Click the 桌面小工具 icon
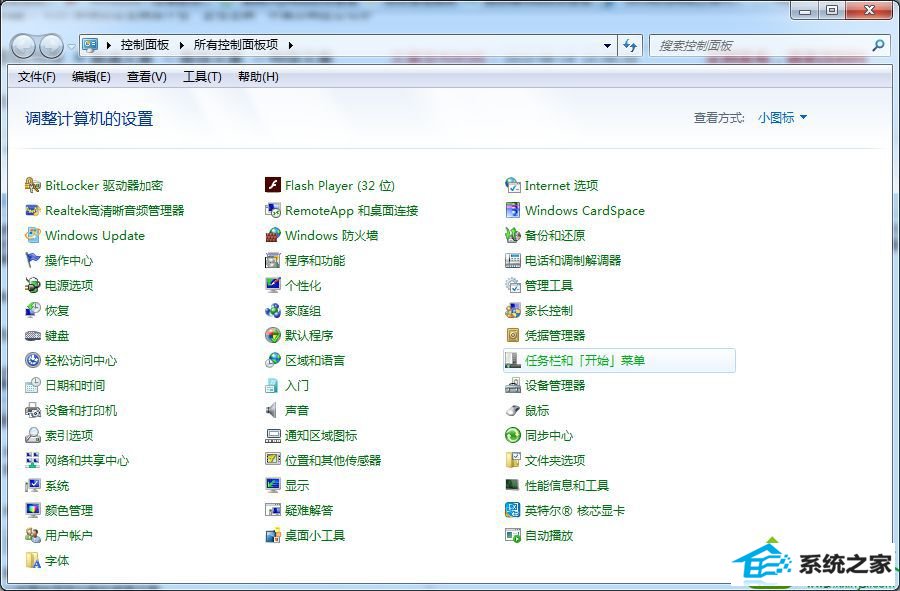Screen dimensions: 900x591 (273, 535)
